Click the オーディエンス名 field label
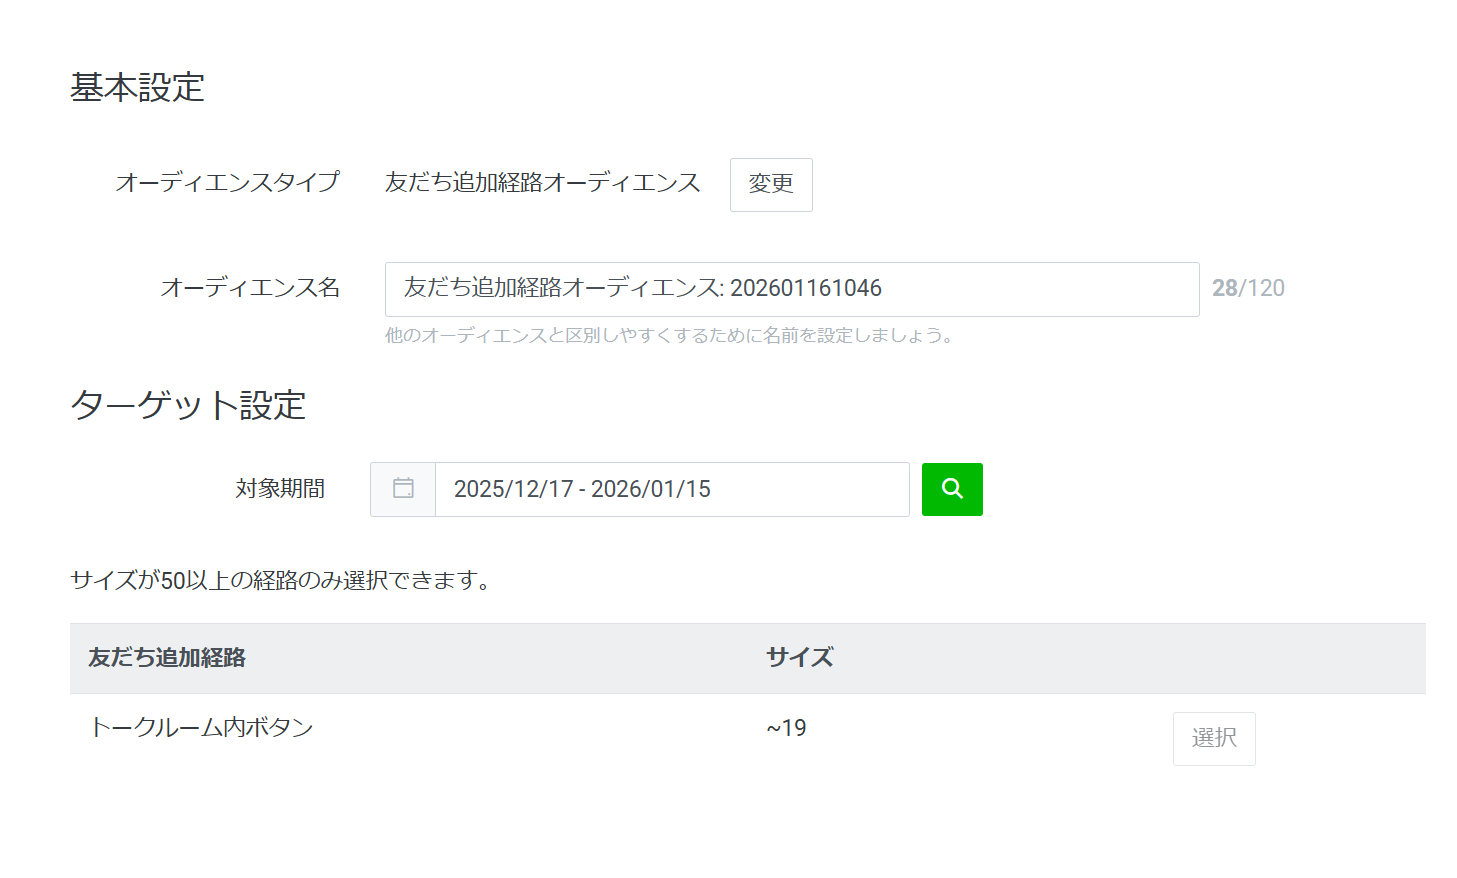This screenshot has height=878, width=1457. click(250, 289)
